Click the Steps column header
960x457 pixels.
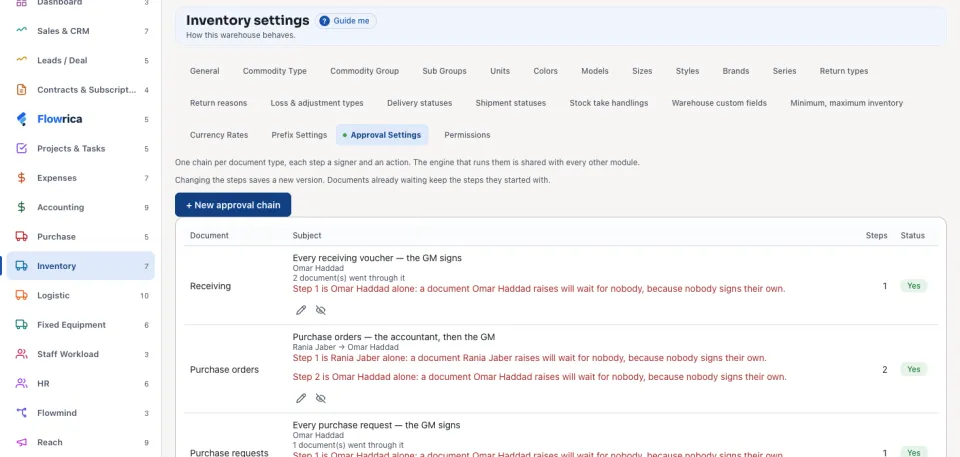tap(876, 235)
